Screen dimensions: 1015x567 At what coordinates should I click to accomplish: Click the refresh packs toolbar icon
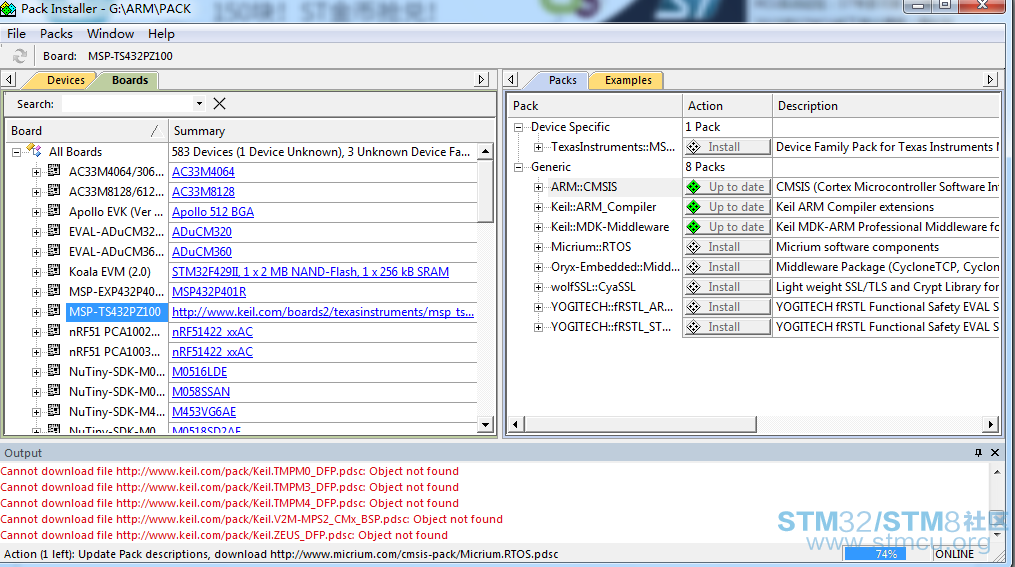[20, 56]
